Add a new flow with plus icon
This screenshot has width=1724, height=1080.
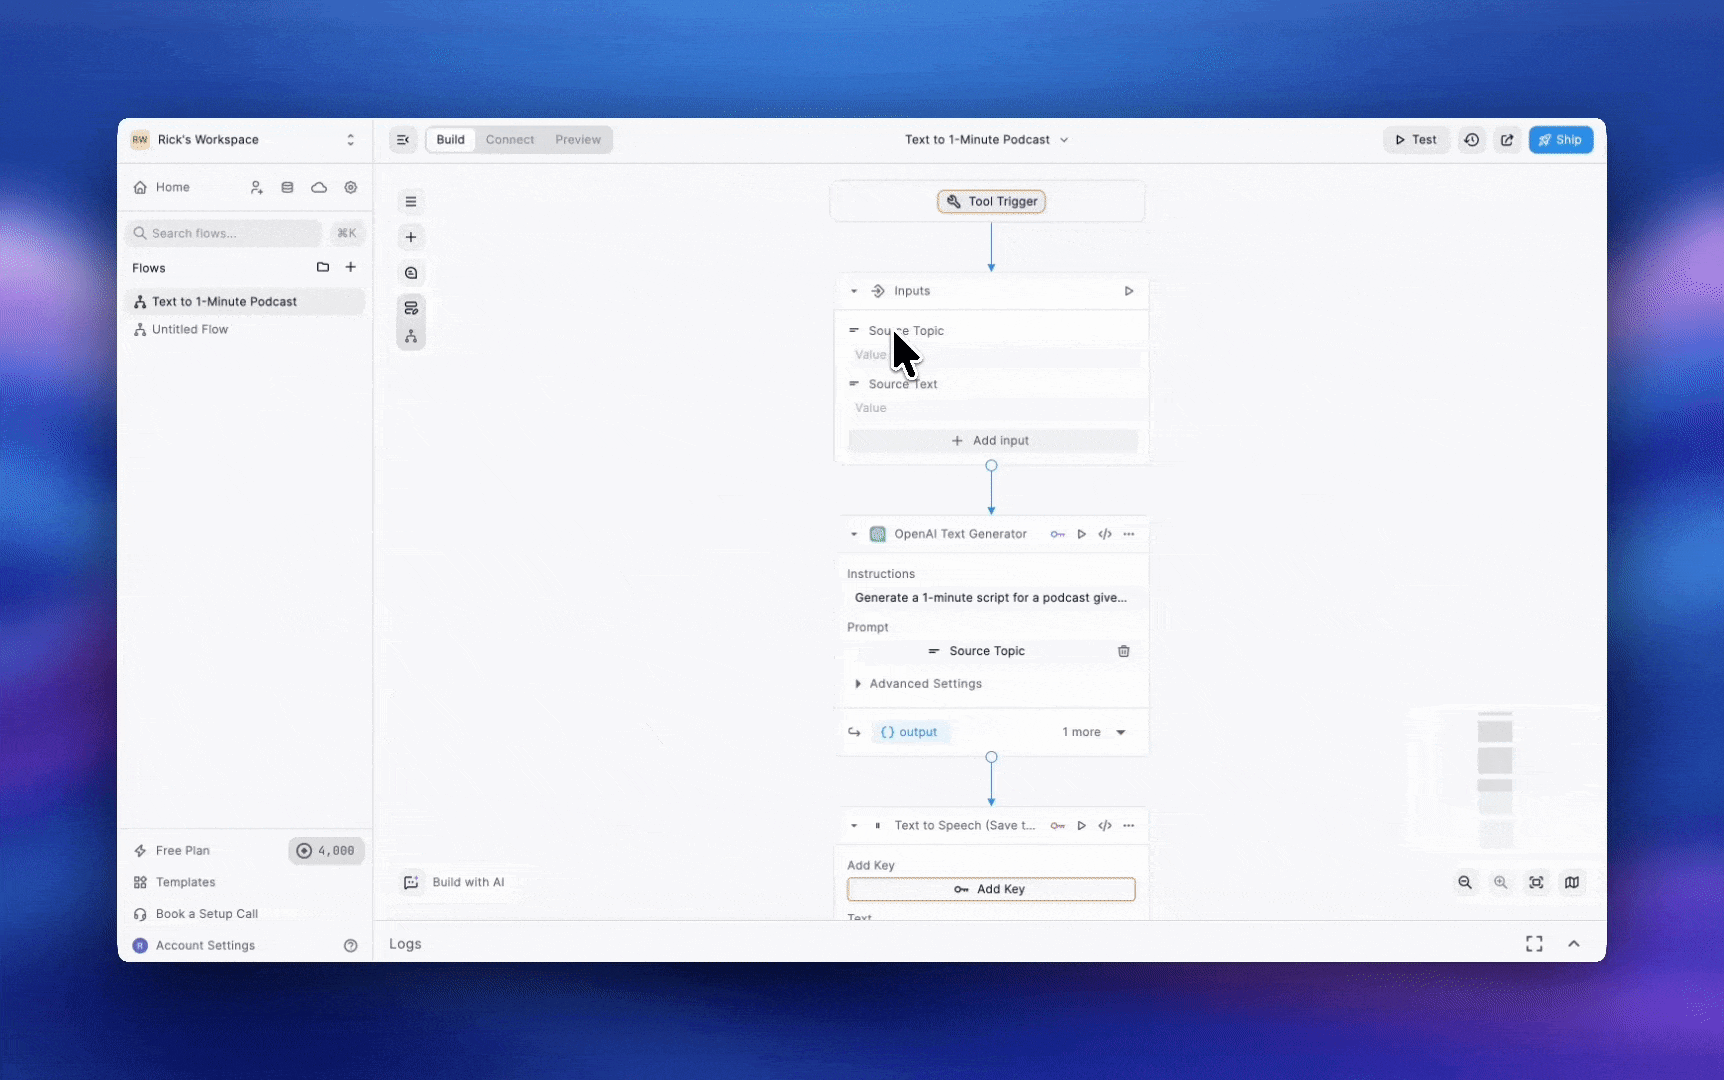(x=351, y=267)
